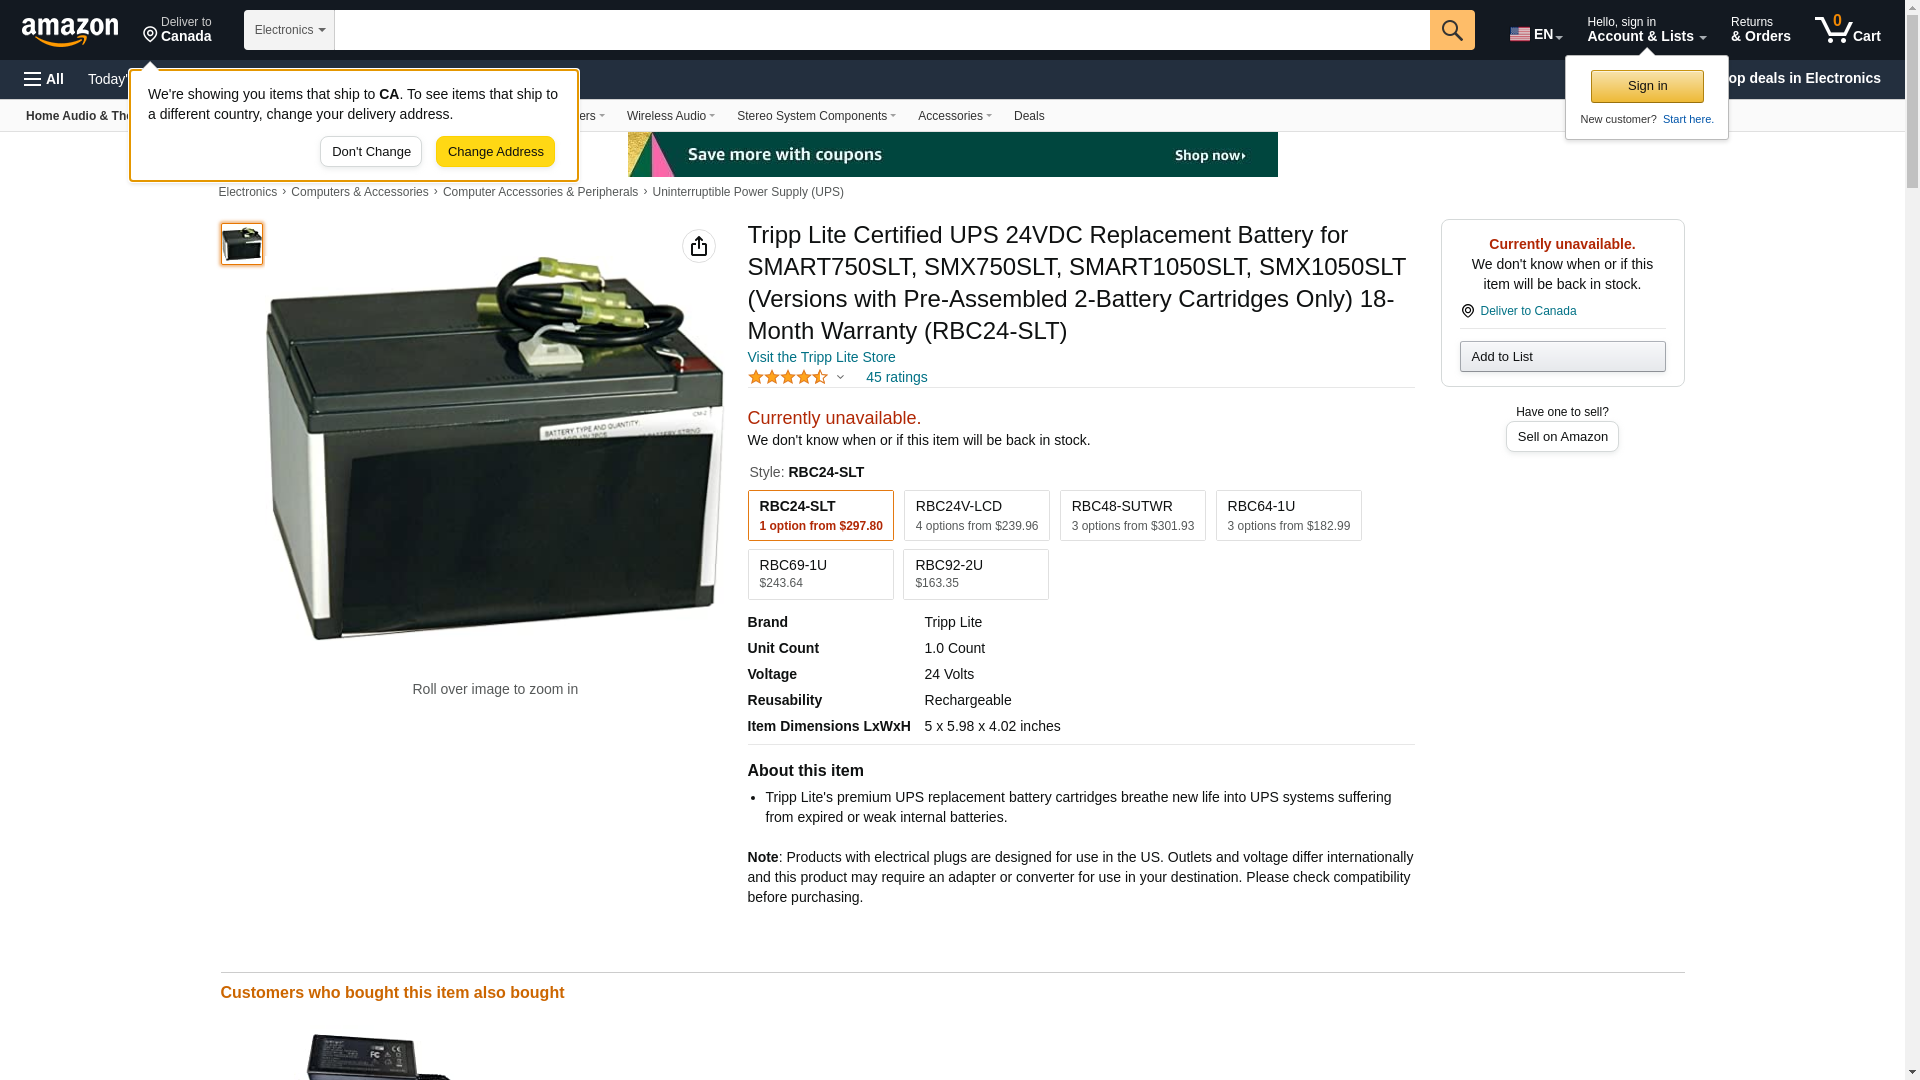Click the Amazon logo

coord(70,31)
